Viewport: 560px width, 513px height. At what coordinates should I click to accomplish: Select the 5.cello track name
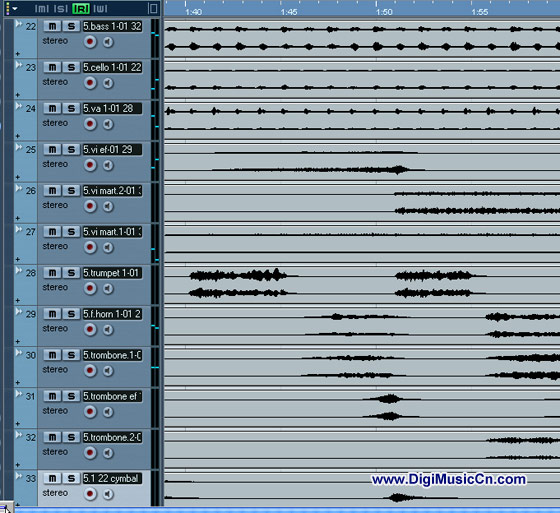[x=112, y=67]
